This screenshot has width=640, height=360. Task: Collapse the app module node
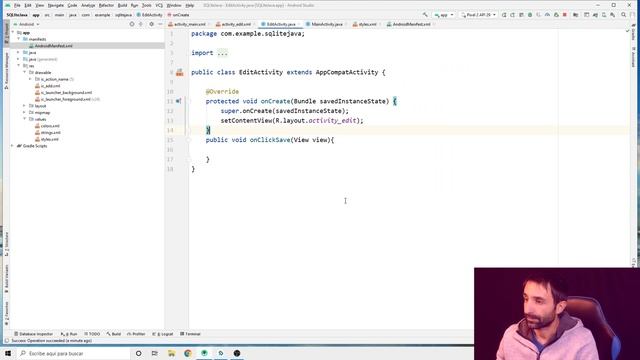[x=13, y=32]
